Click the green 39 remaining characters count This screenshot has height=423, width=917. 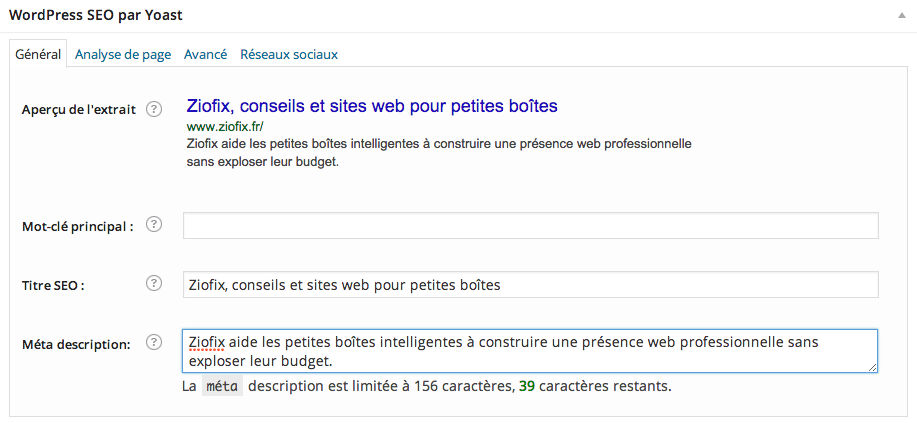[x=526, y=387]
